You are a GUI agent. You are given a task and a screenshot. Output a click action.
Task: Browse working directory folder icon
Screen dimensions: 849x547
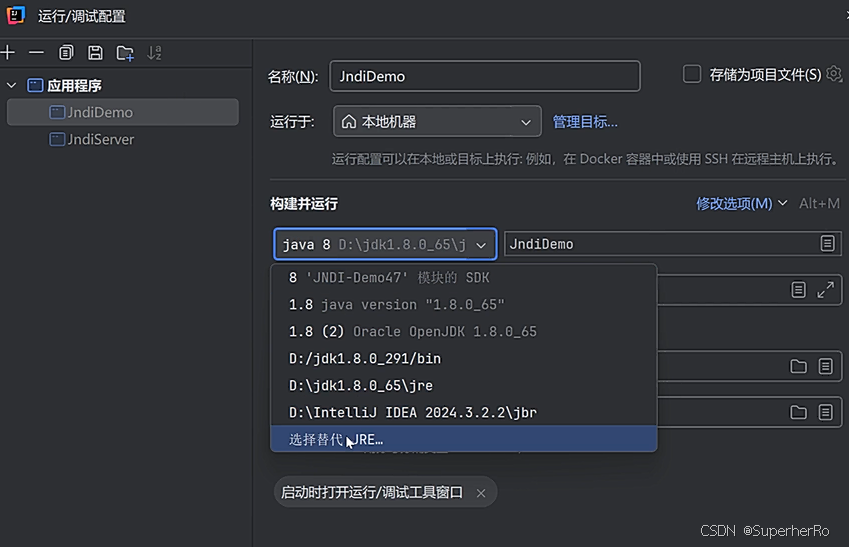798,367
